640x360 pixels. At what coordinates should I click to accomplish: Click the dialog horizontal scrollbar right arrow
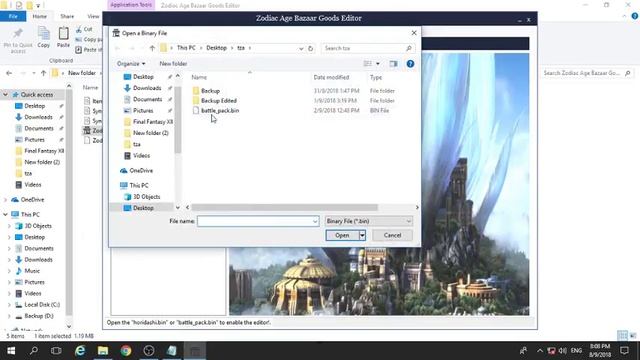(x=417, y=207)
